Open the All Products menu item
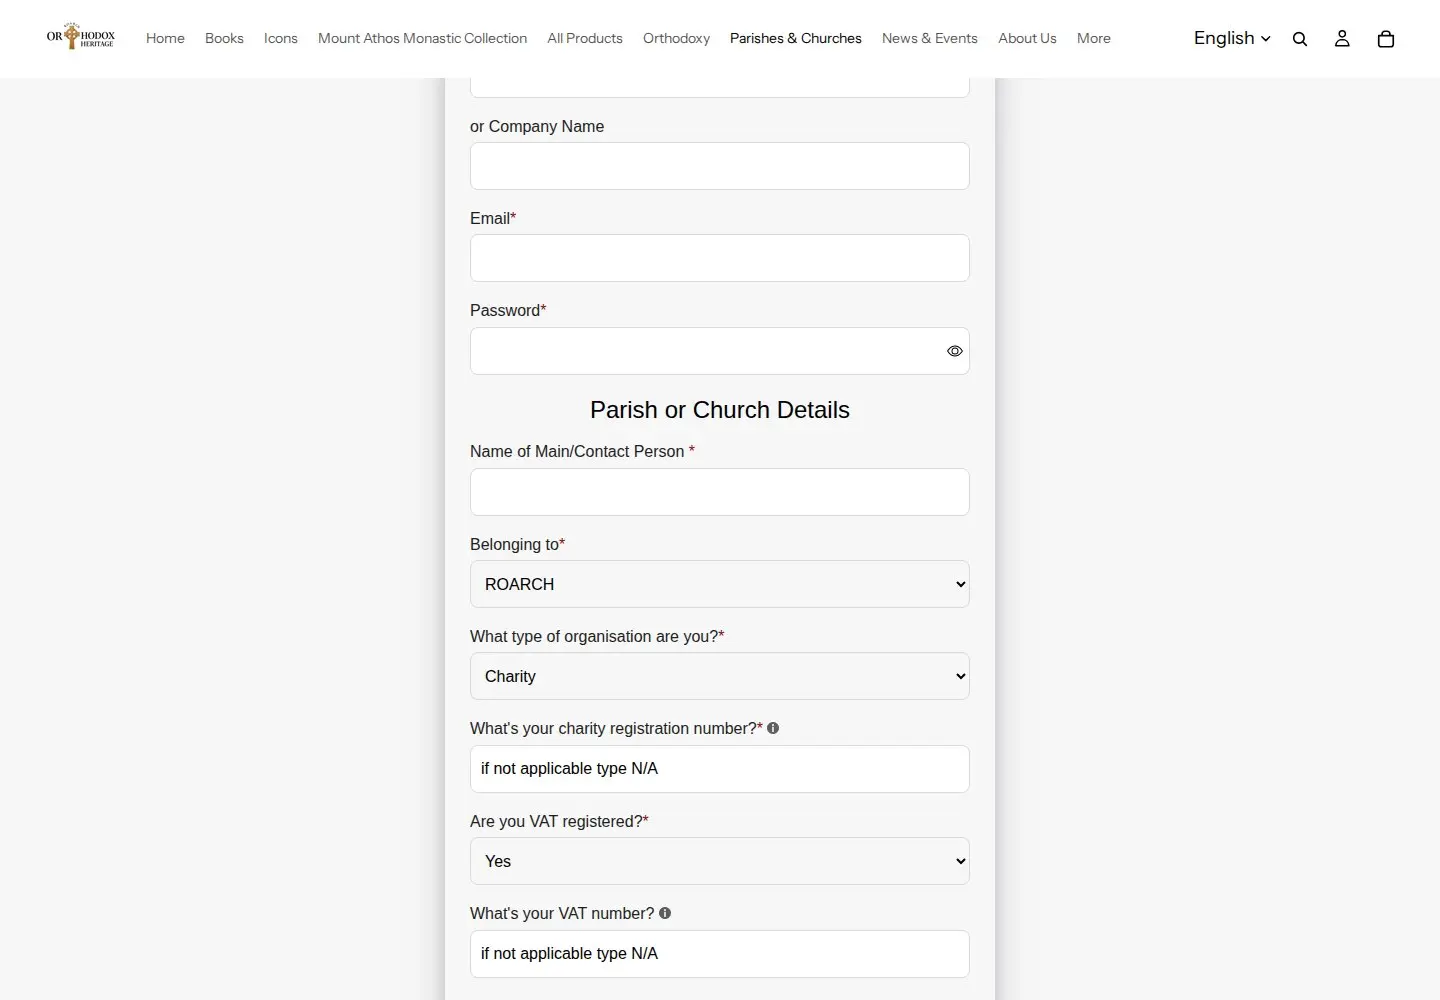Viewport: 1440px width, 1000px height. point(585,38)
